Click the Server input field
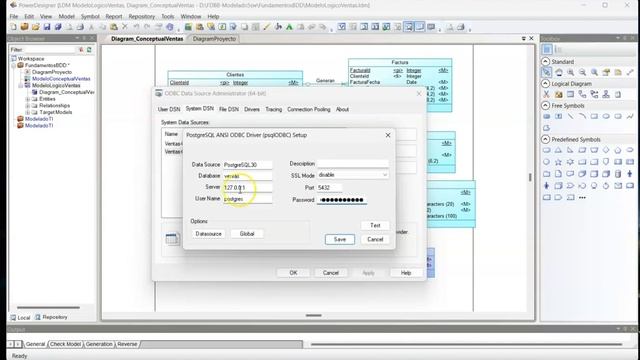 (247, 187)
